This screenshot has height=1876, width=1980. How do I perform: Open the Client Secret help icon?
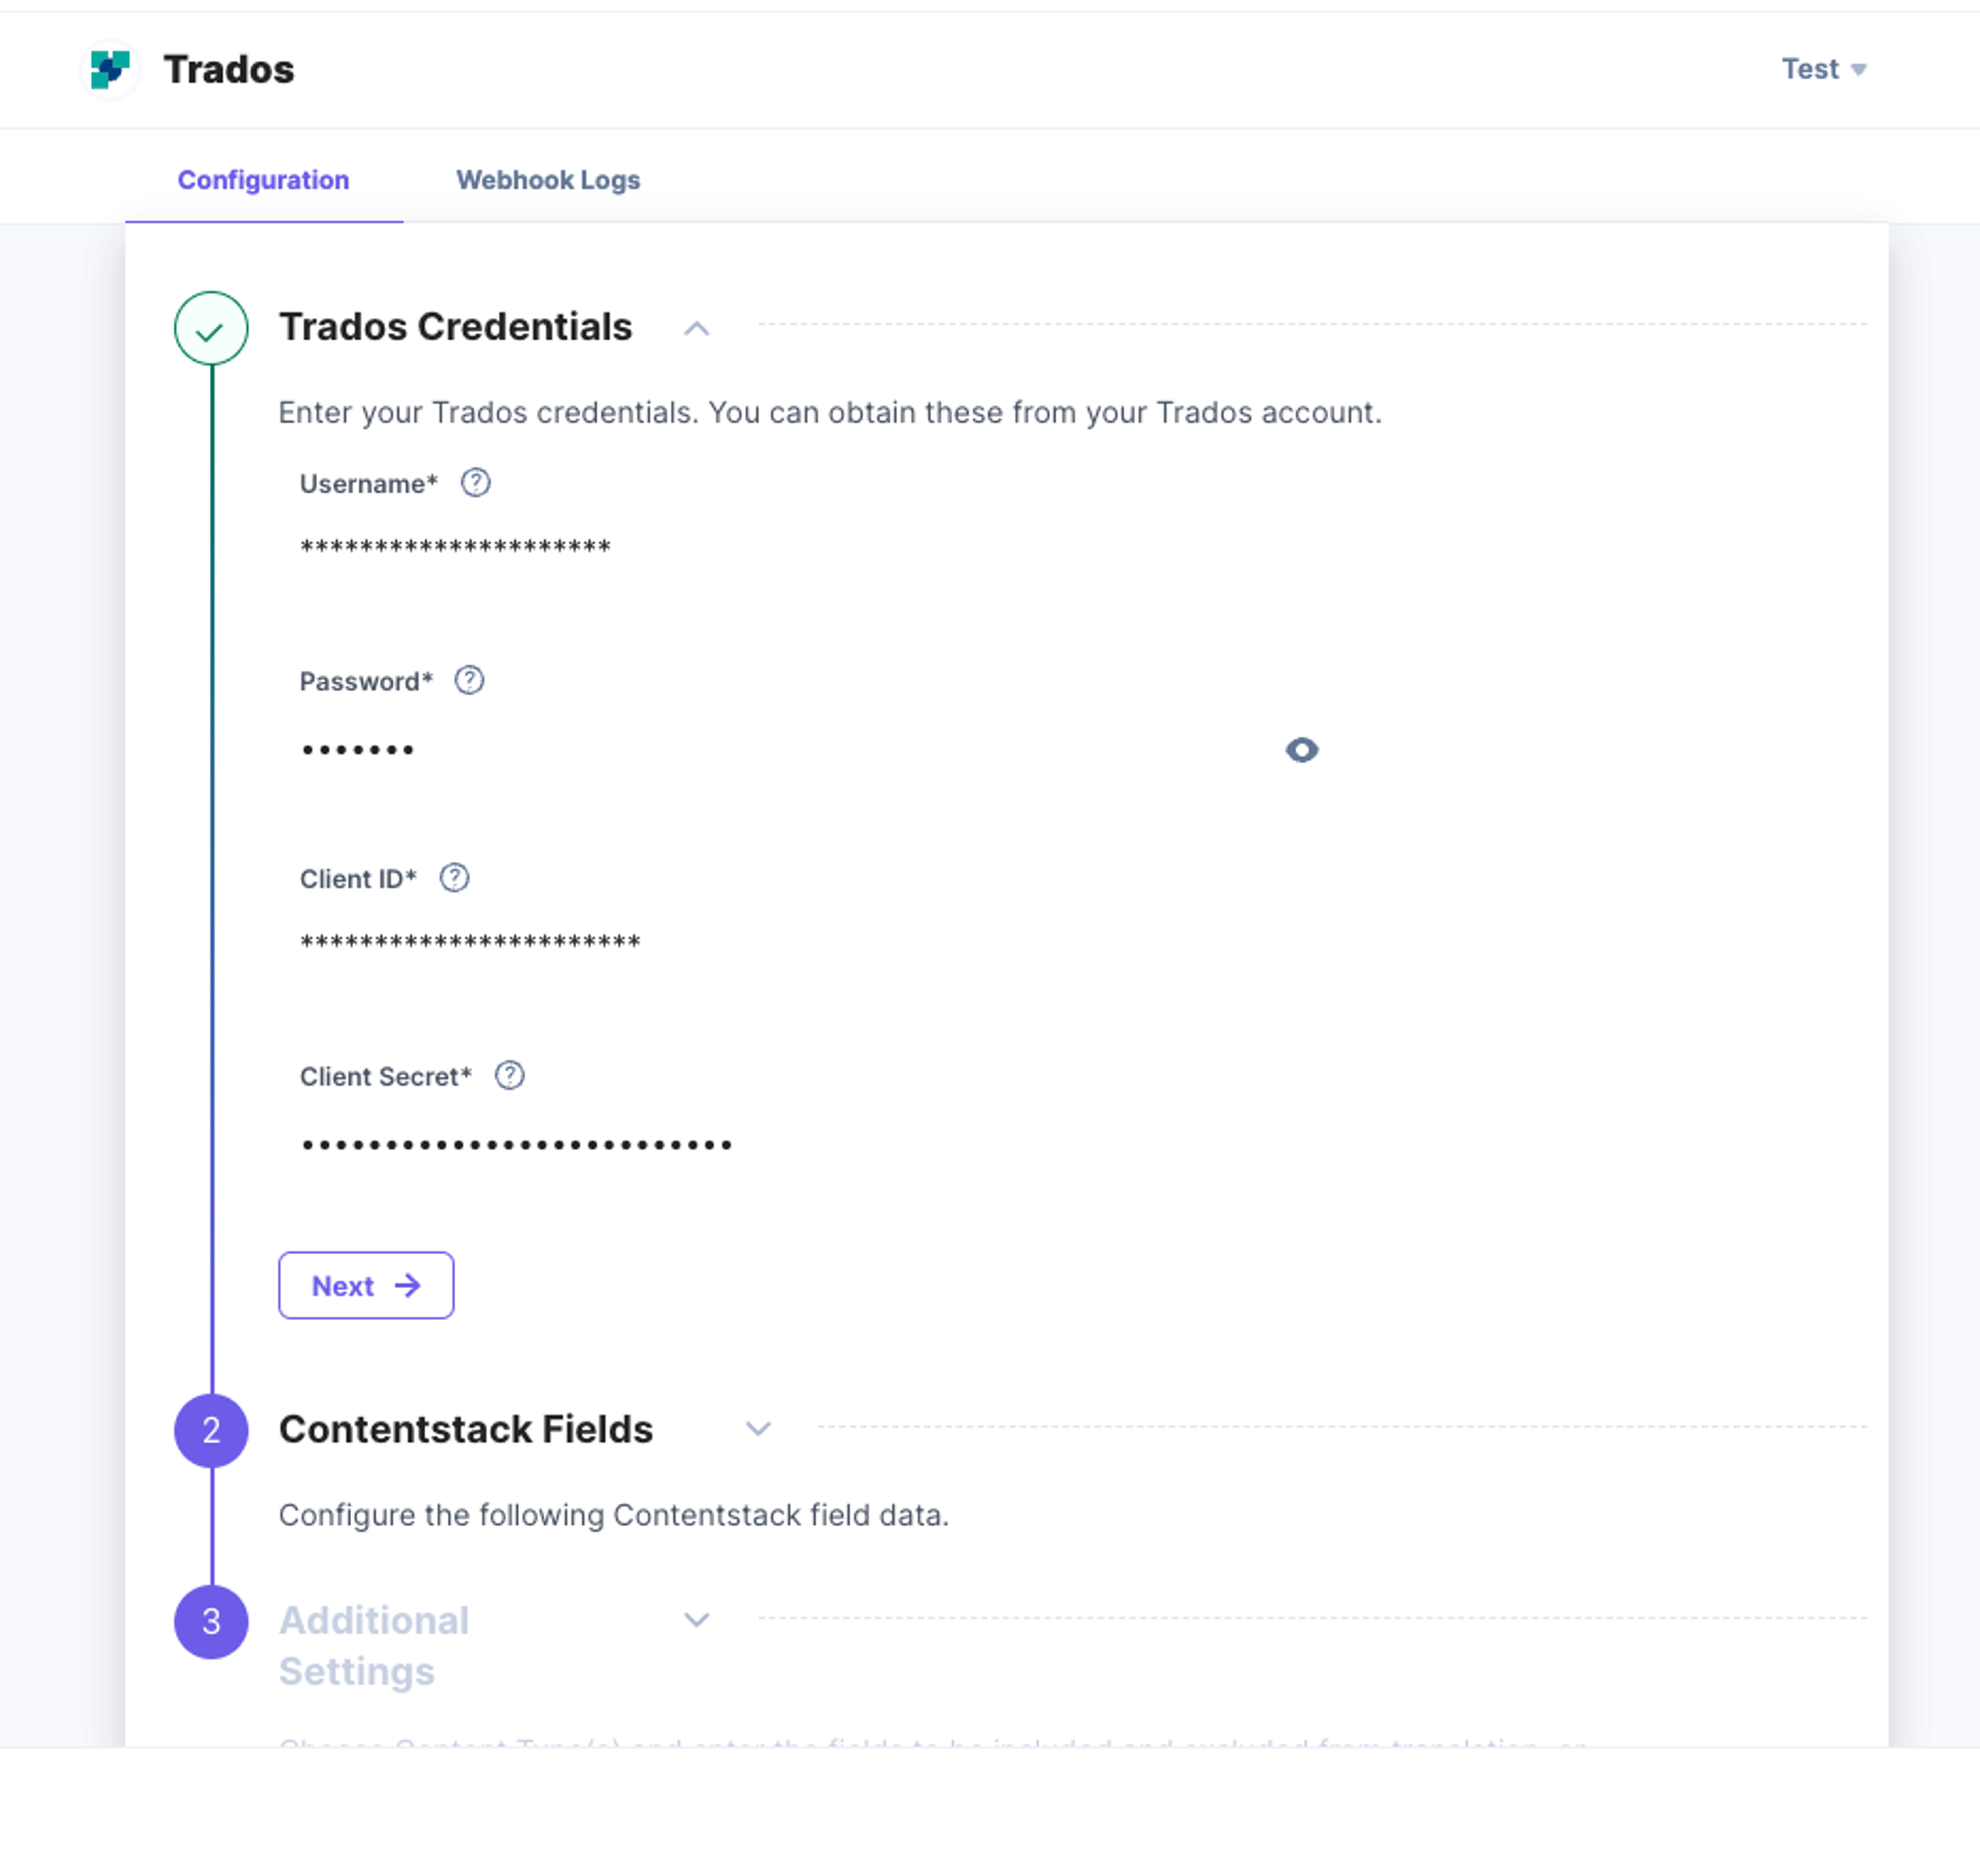[510, 1075]
